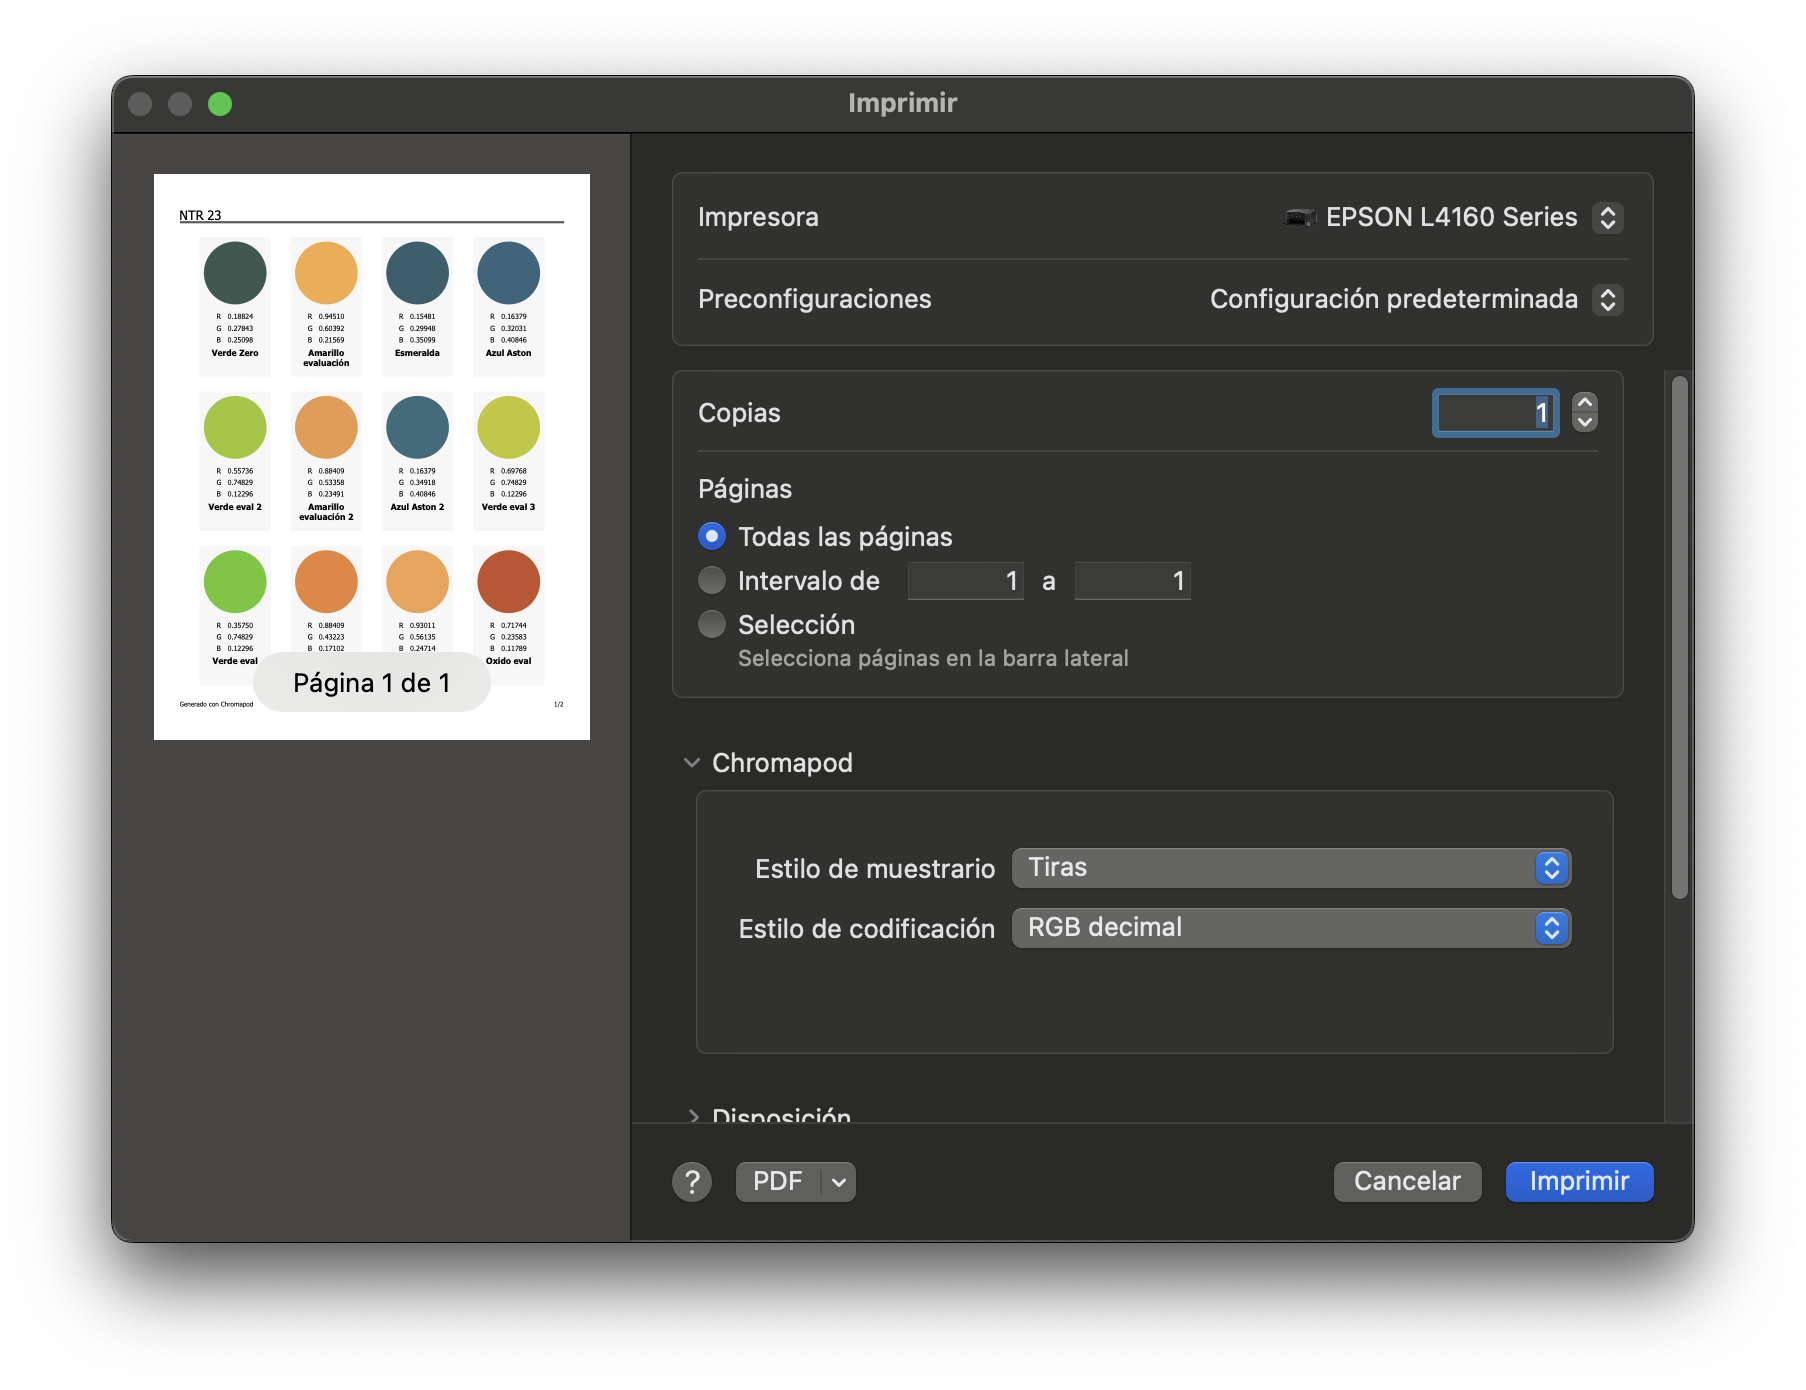
Task: Click the interval start page field
Action: pos(965,581)
